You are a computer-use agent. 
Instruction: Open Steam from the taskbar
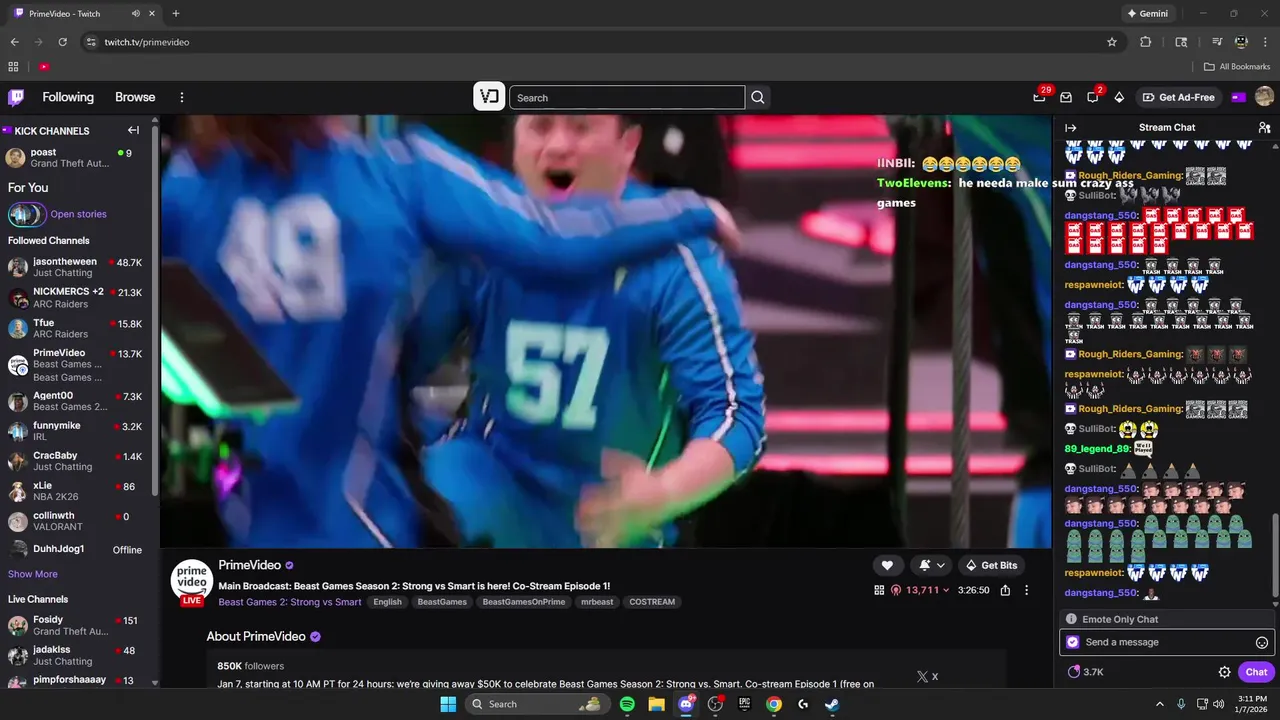pyautogui.click(x=832, y=704)
